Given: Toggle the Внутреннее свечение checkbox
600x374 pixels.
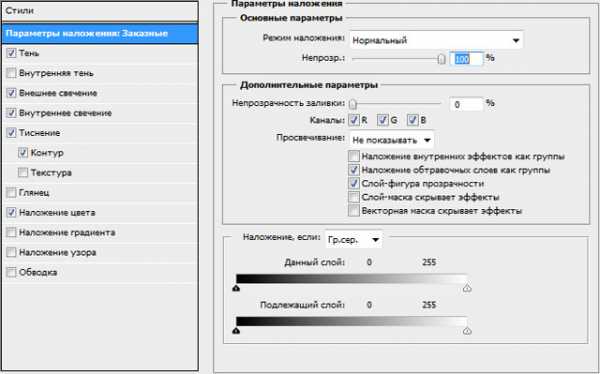Looking at the screenshot, I should click(11, 113).
